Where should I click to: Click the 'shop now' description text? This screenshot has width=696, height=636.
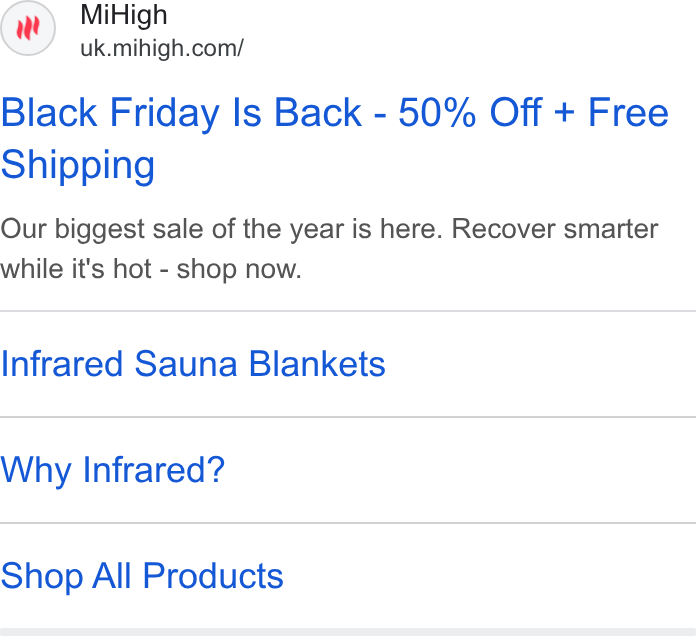(x=239, y=269)
